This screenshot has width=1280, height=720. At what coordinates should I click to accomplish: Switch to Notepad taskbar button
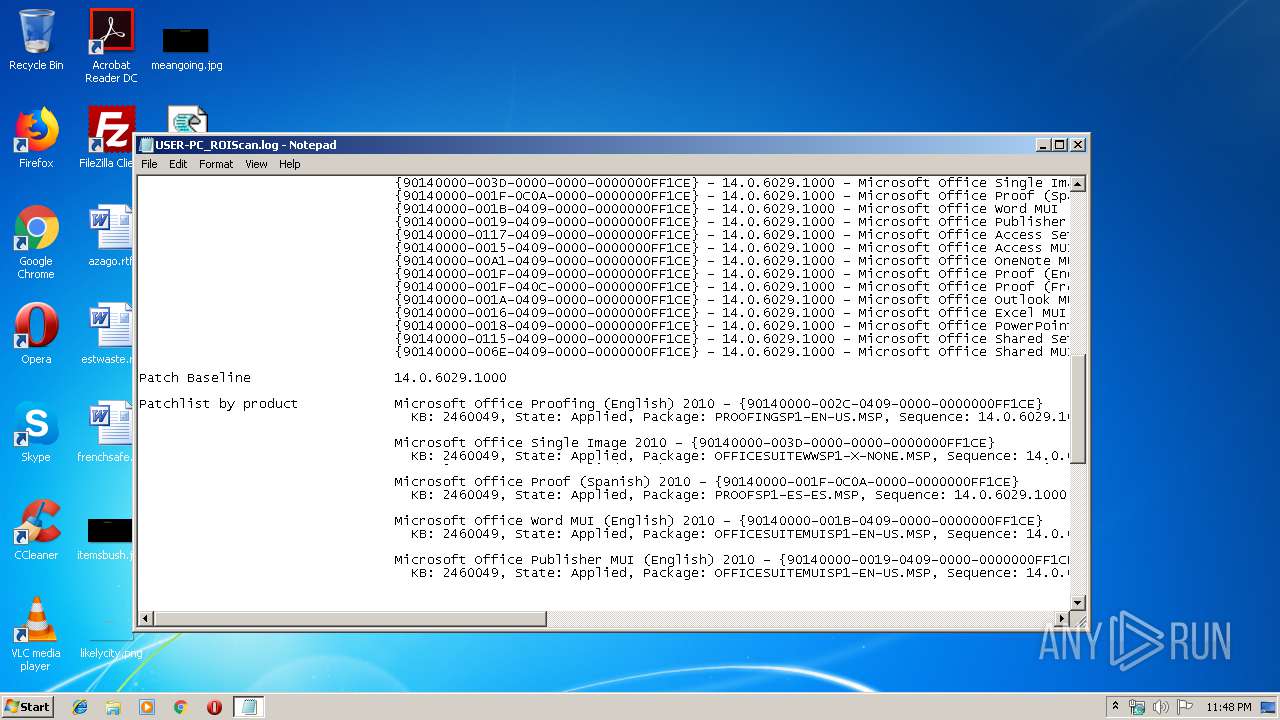248,707
